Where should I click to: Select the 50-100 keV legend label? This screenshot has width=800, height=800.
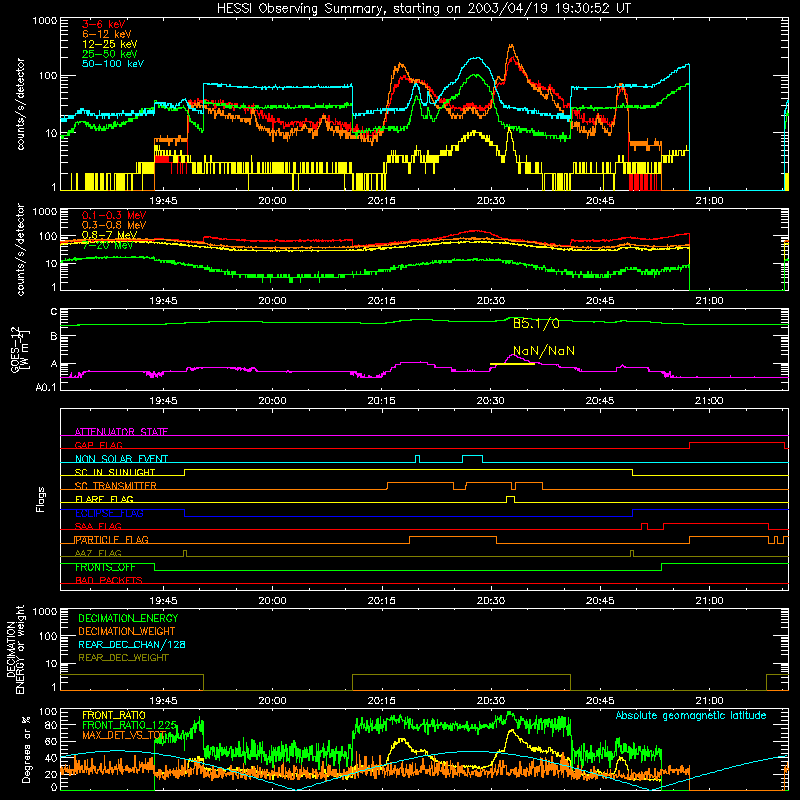tap(113, 64)
